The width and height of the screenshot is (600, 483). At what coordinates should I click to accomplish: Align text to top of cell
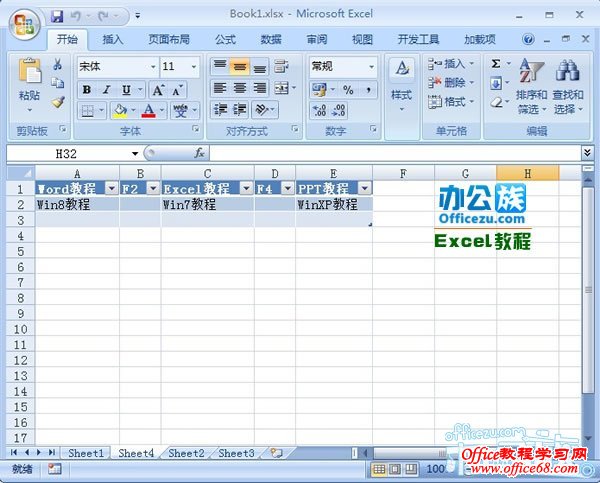tap(220, 67)
